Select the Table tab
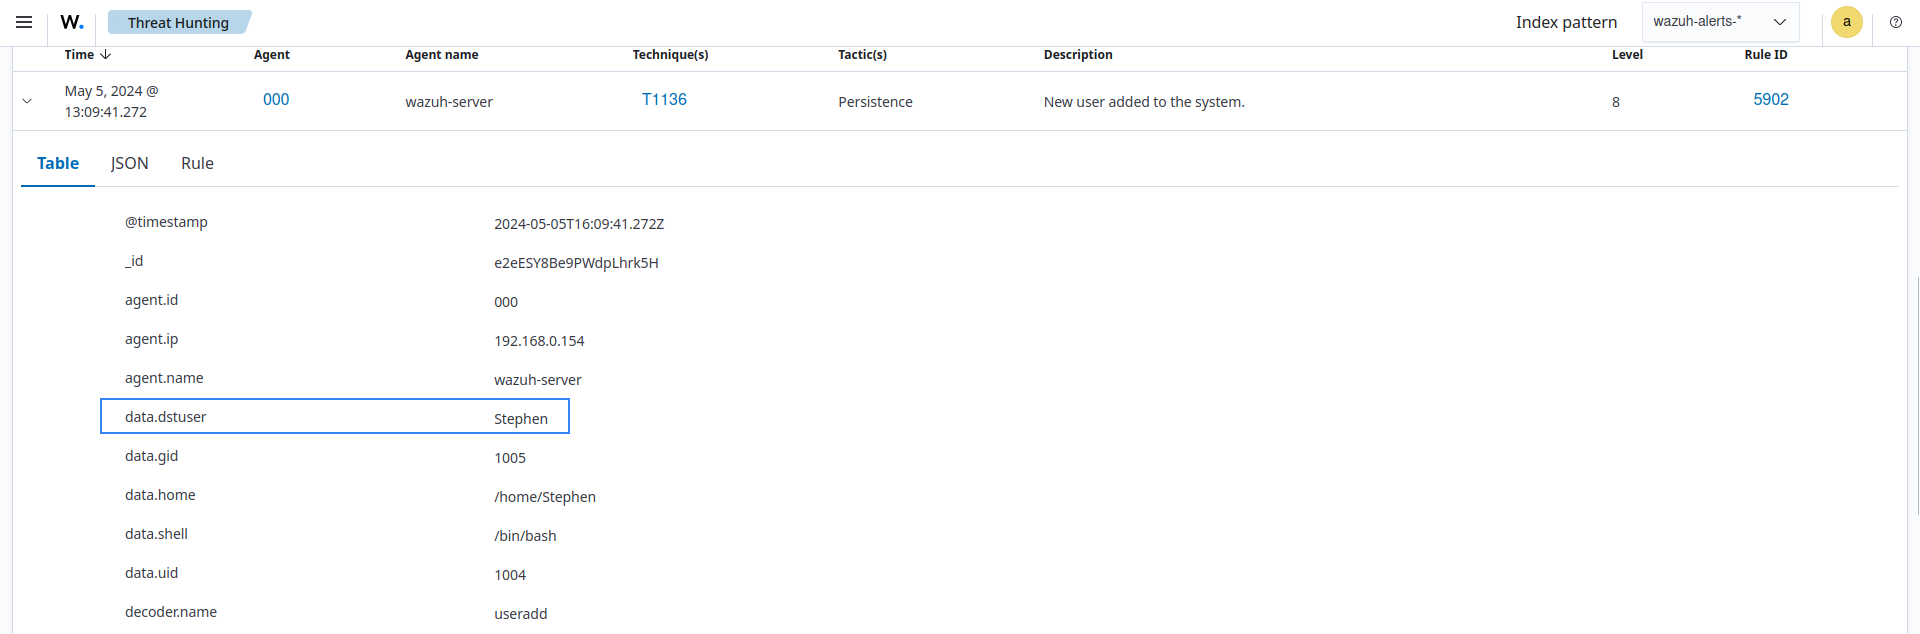Viewport: 1920px width, 634px height. tap(58, 164)
